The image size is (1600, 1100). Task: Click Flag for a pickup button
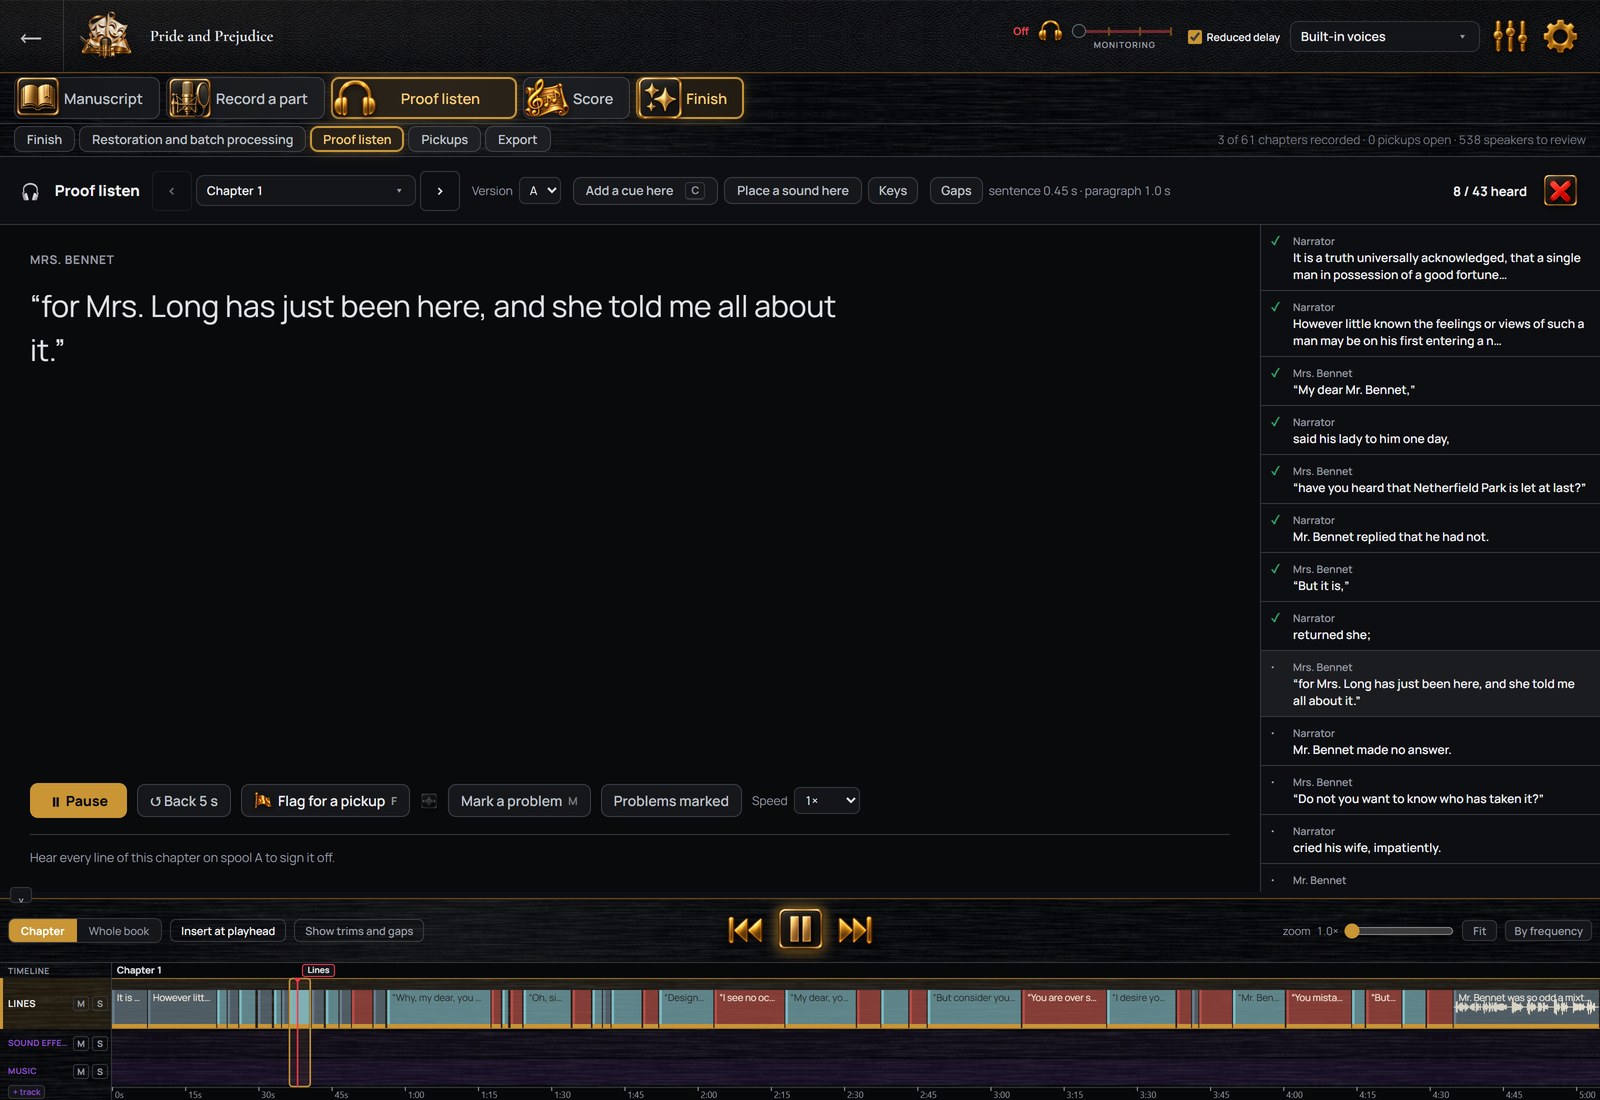(x=325, y=801)
